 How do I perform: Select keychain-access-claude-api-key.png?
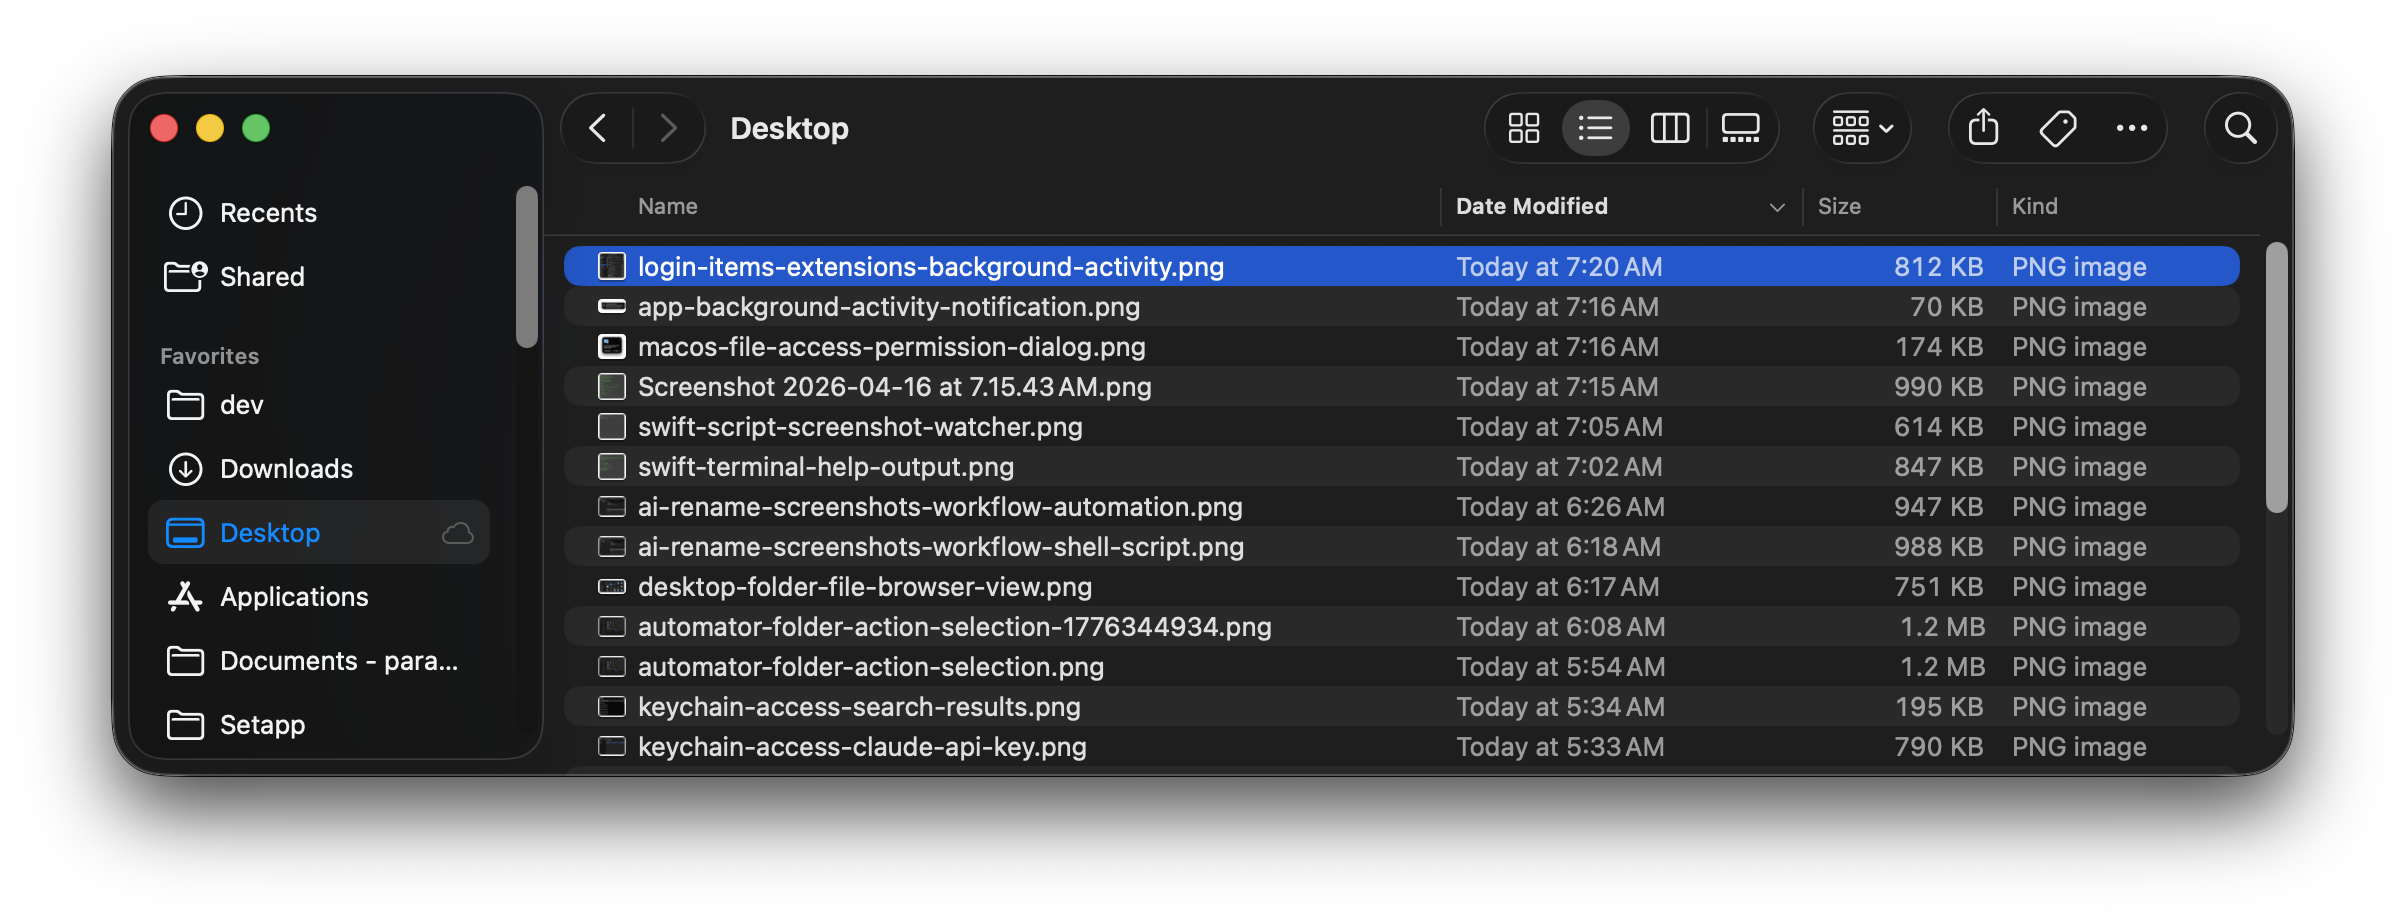pos(862,746)
